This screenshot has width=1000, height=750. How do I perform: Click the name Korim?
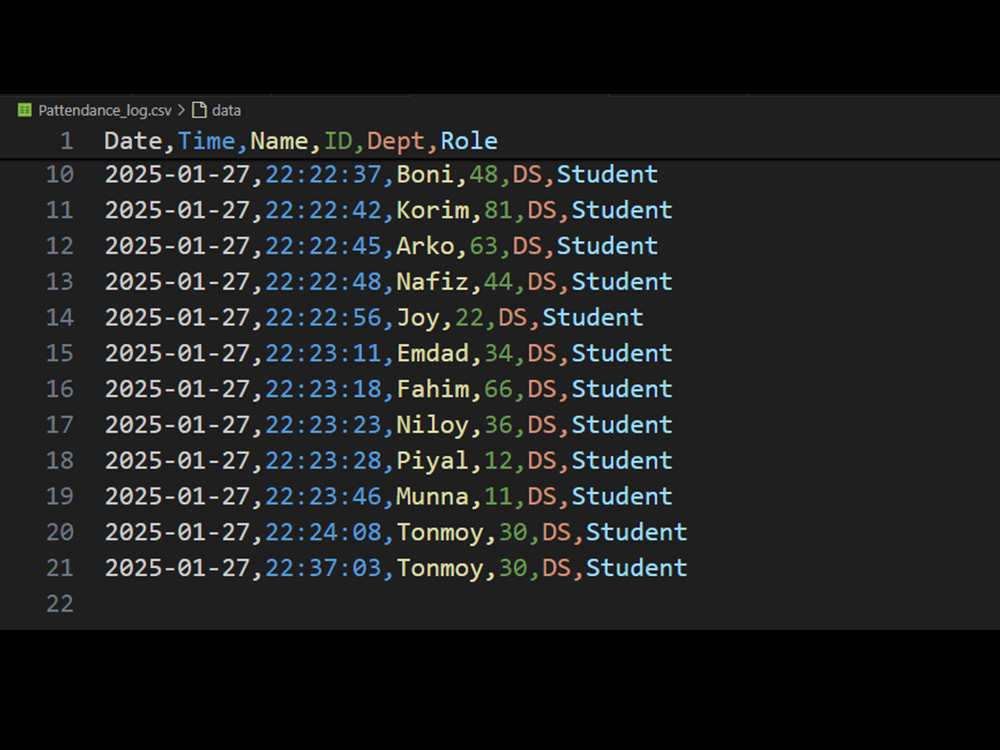click(x=433, y=210)
